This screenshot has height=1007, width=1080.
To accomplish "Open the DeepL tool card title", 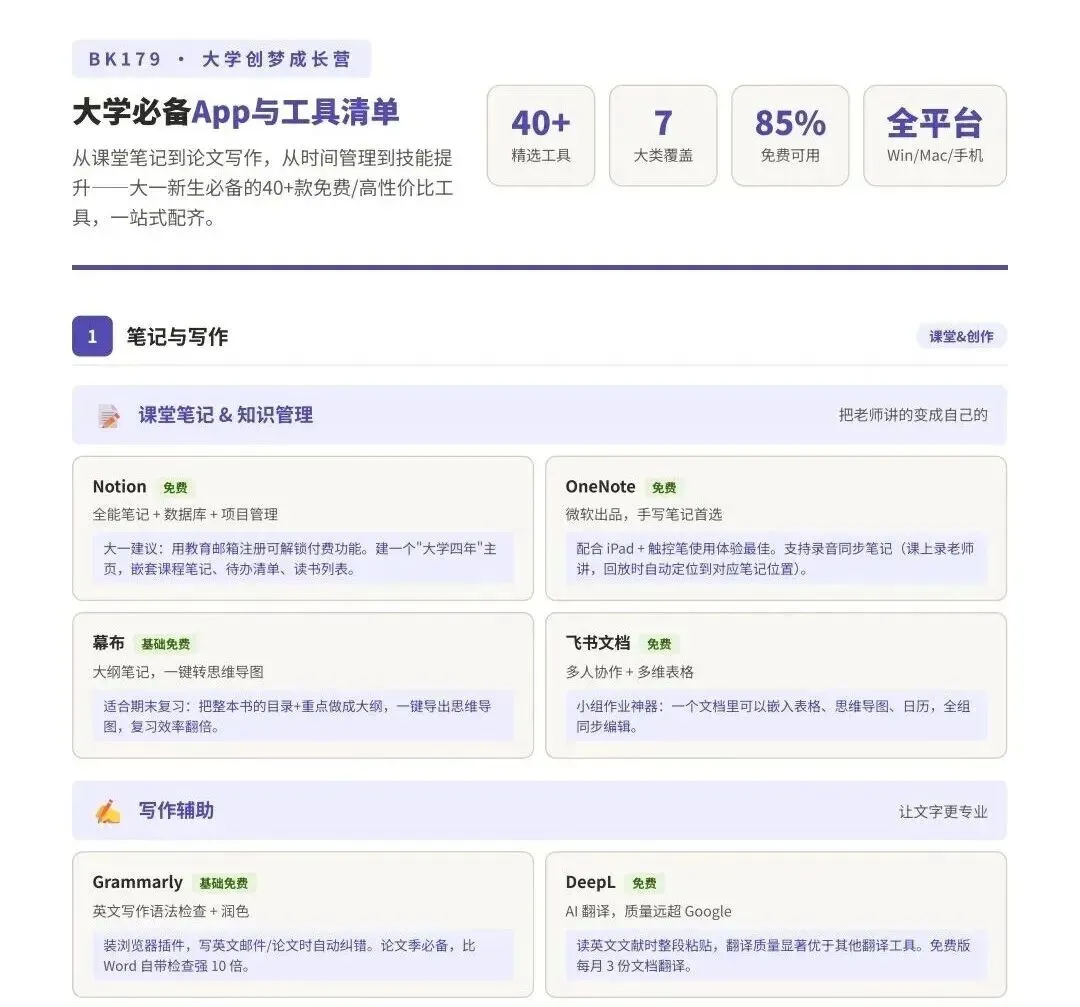I will tap(590, 882).
